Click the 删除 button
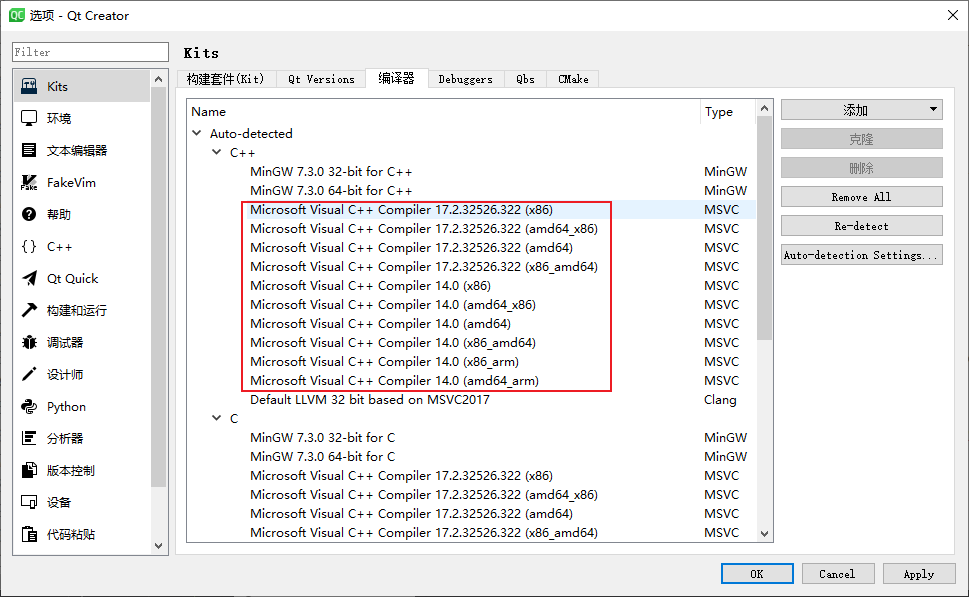 [861, 168]
